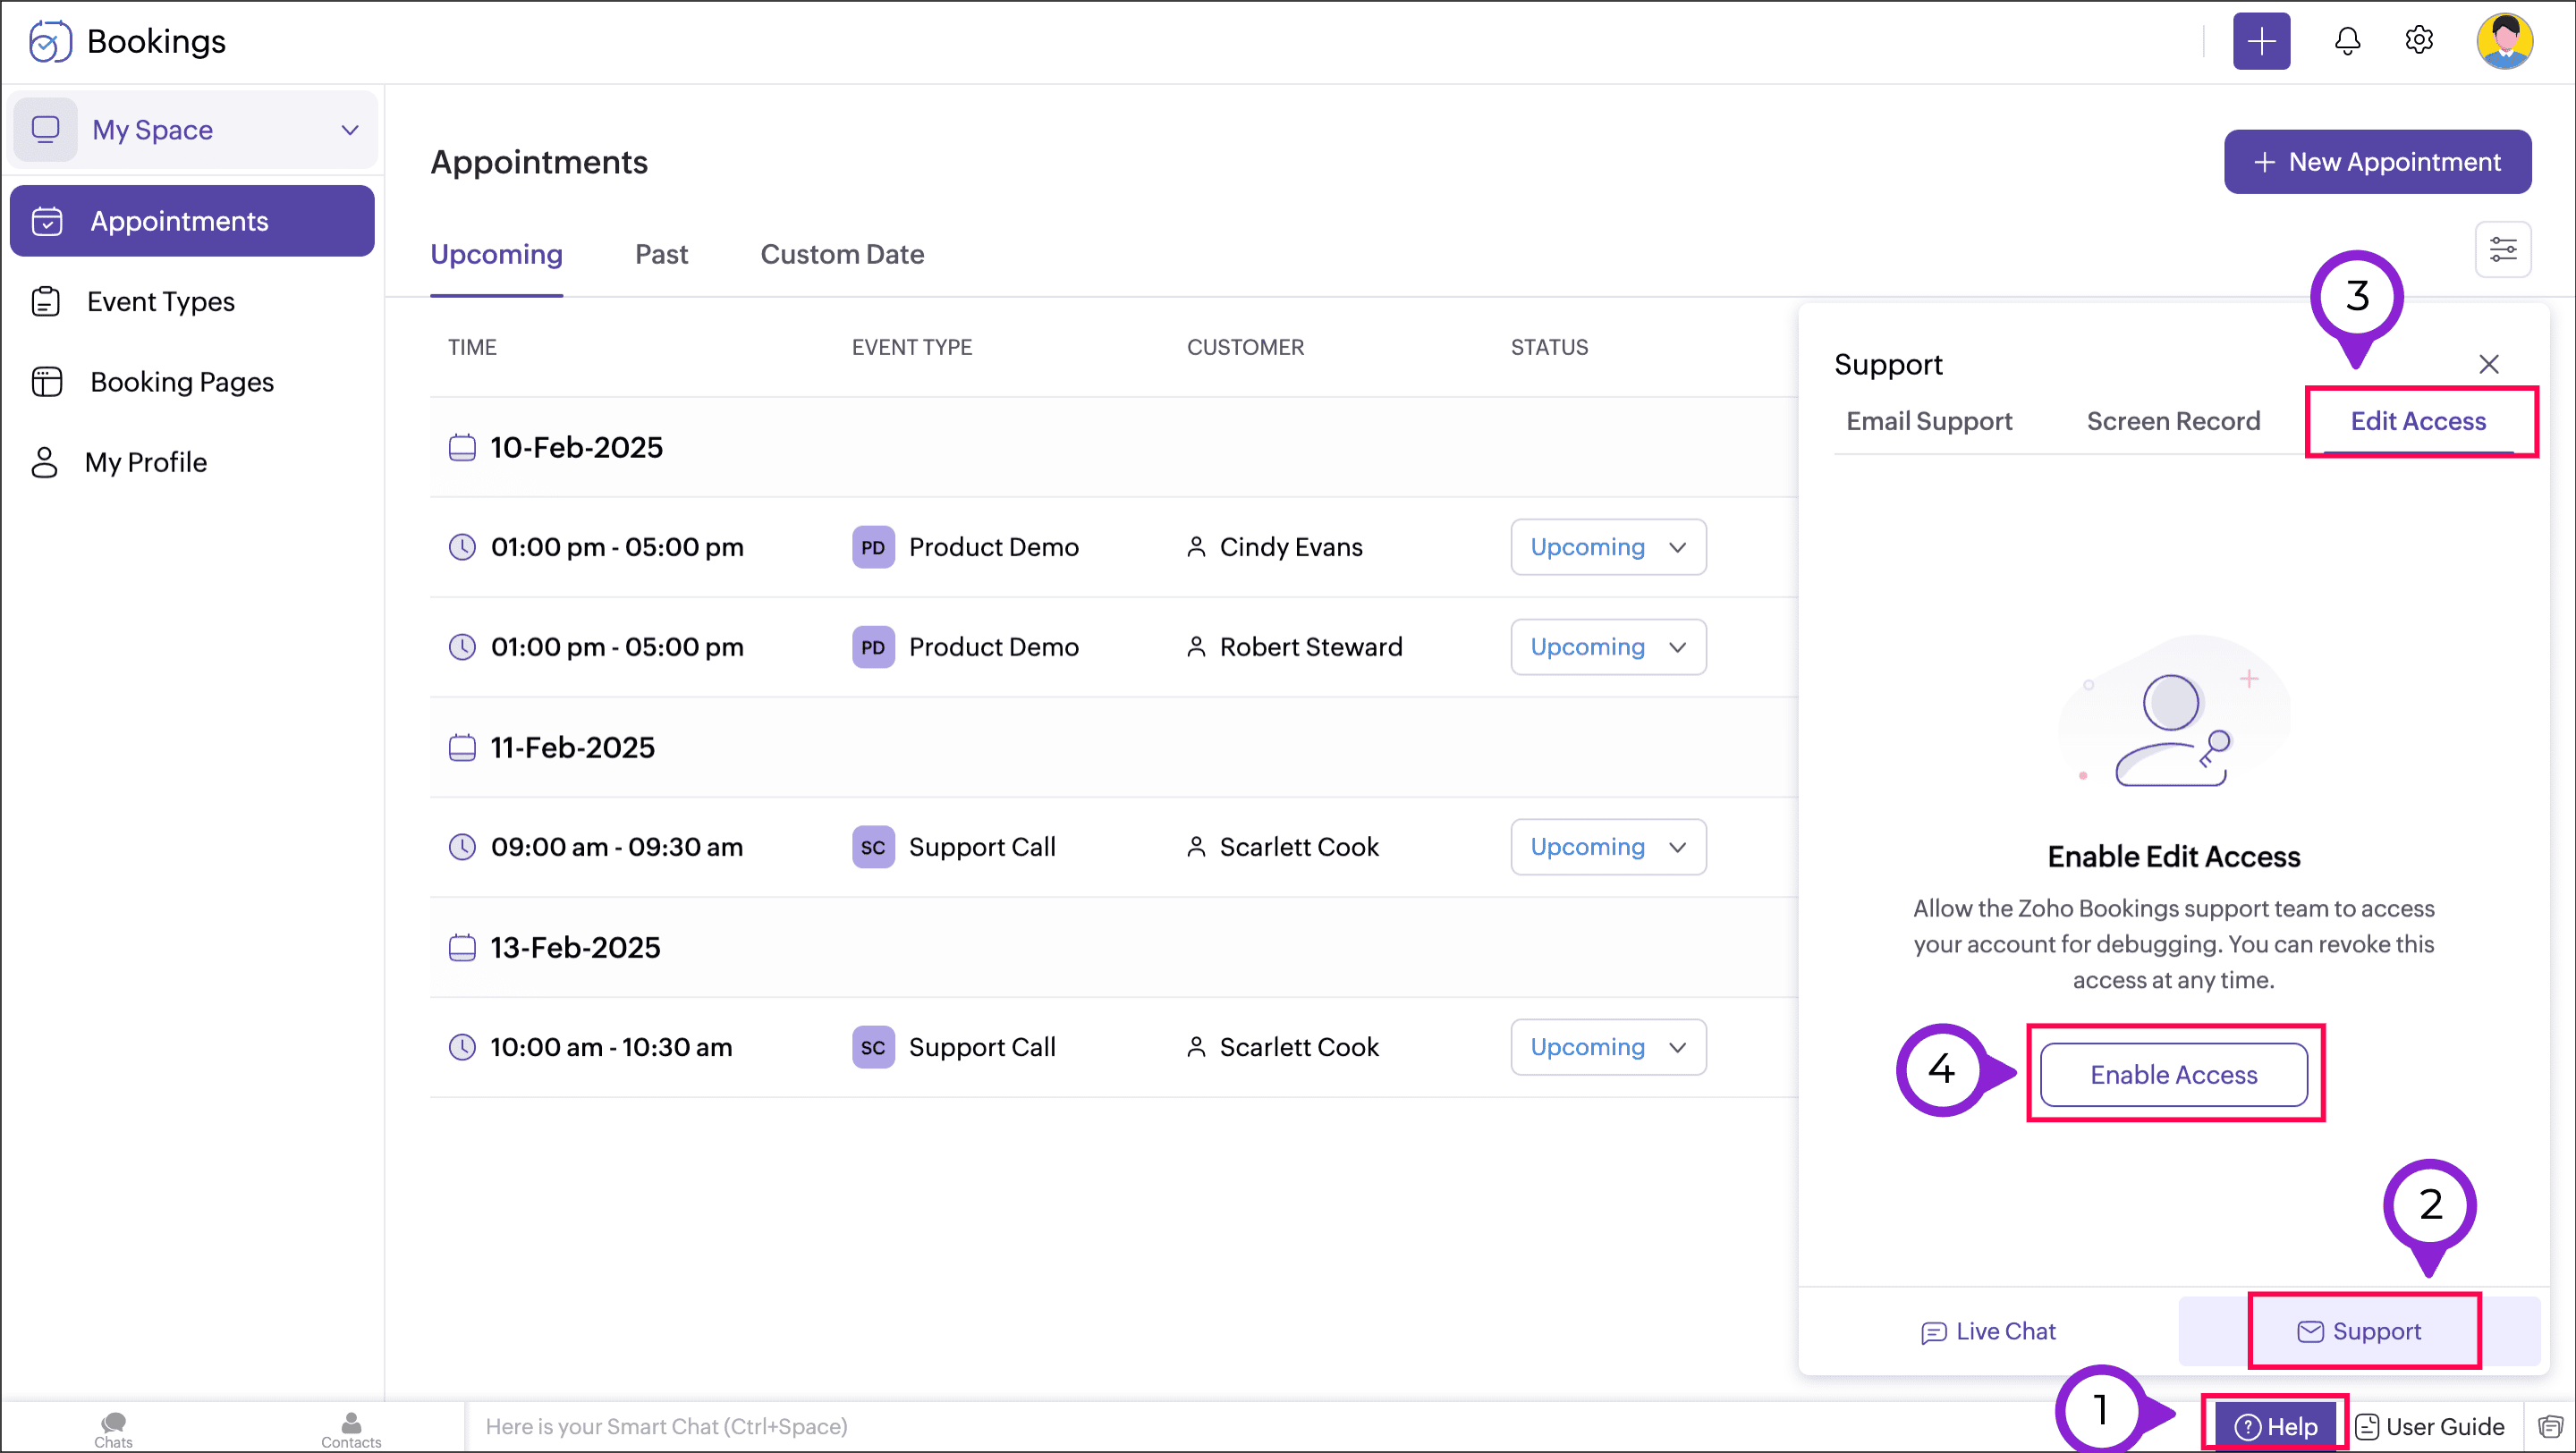Close the Support panel
This screenshot has width=2576, height=1453.
[x=2488, y=364]
